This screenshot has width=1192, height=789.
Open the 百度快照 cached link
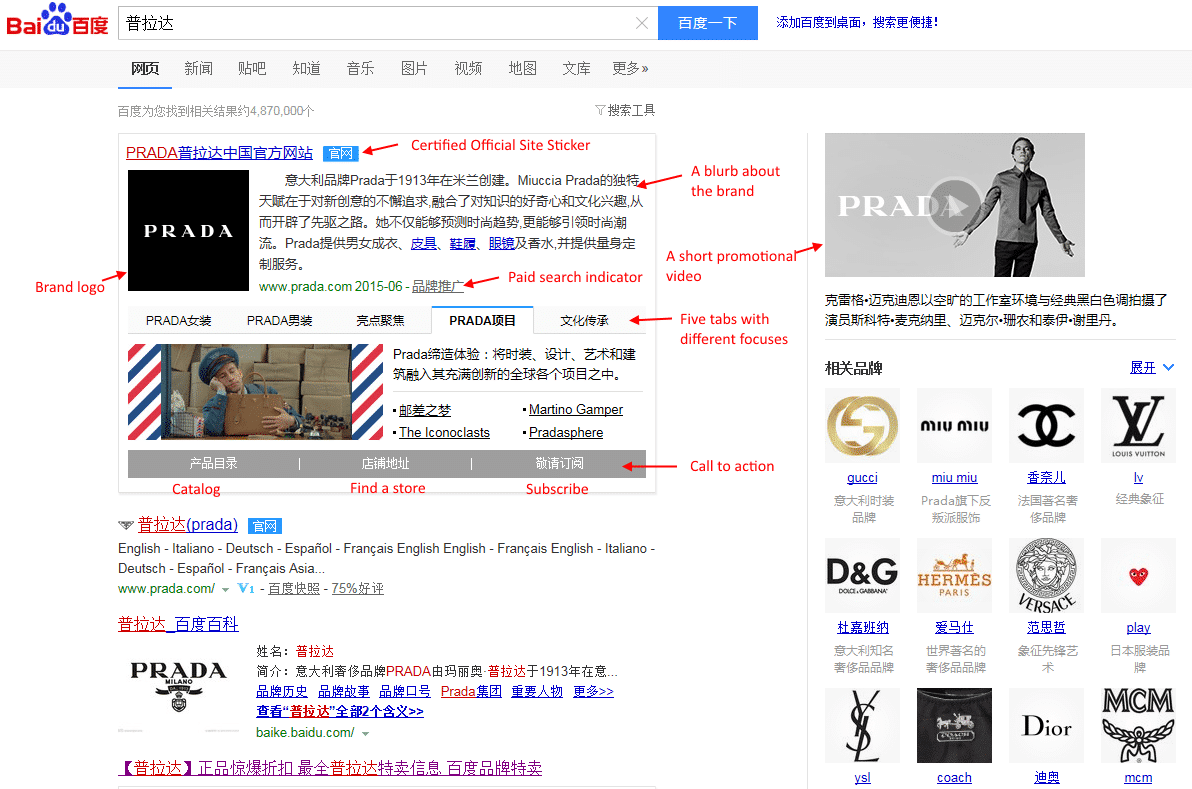click(293, 588)
